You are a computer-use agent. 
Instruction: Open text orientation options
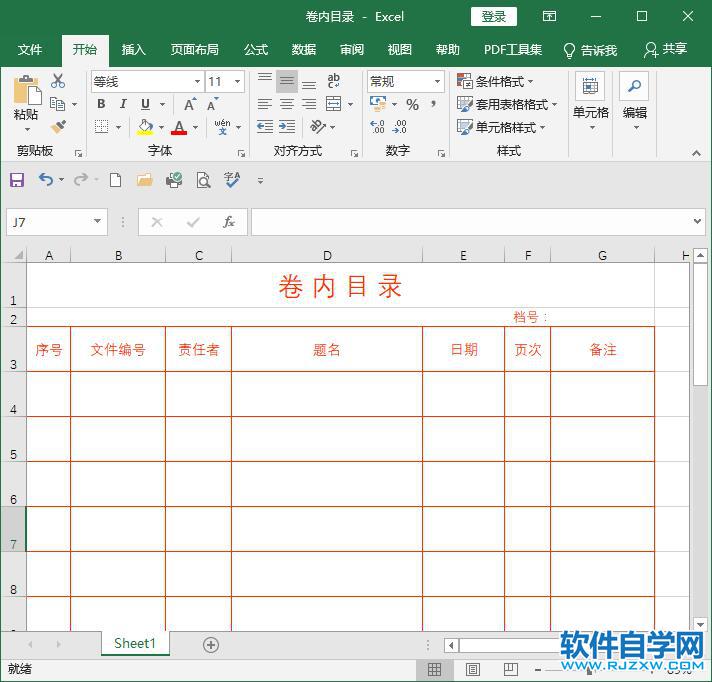(317, 127)
